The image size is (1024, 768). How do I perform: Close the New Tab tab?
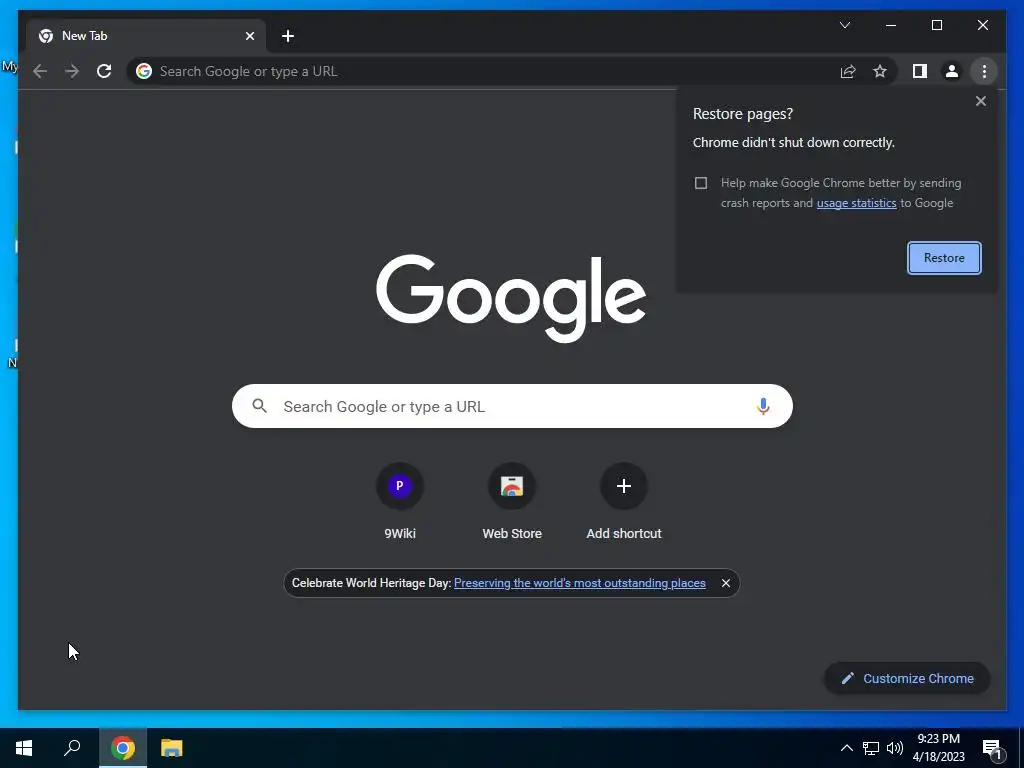249,36
